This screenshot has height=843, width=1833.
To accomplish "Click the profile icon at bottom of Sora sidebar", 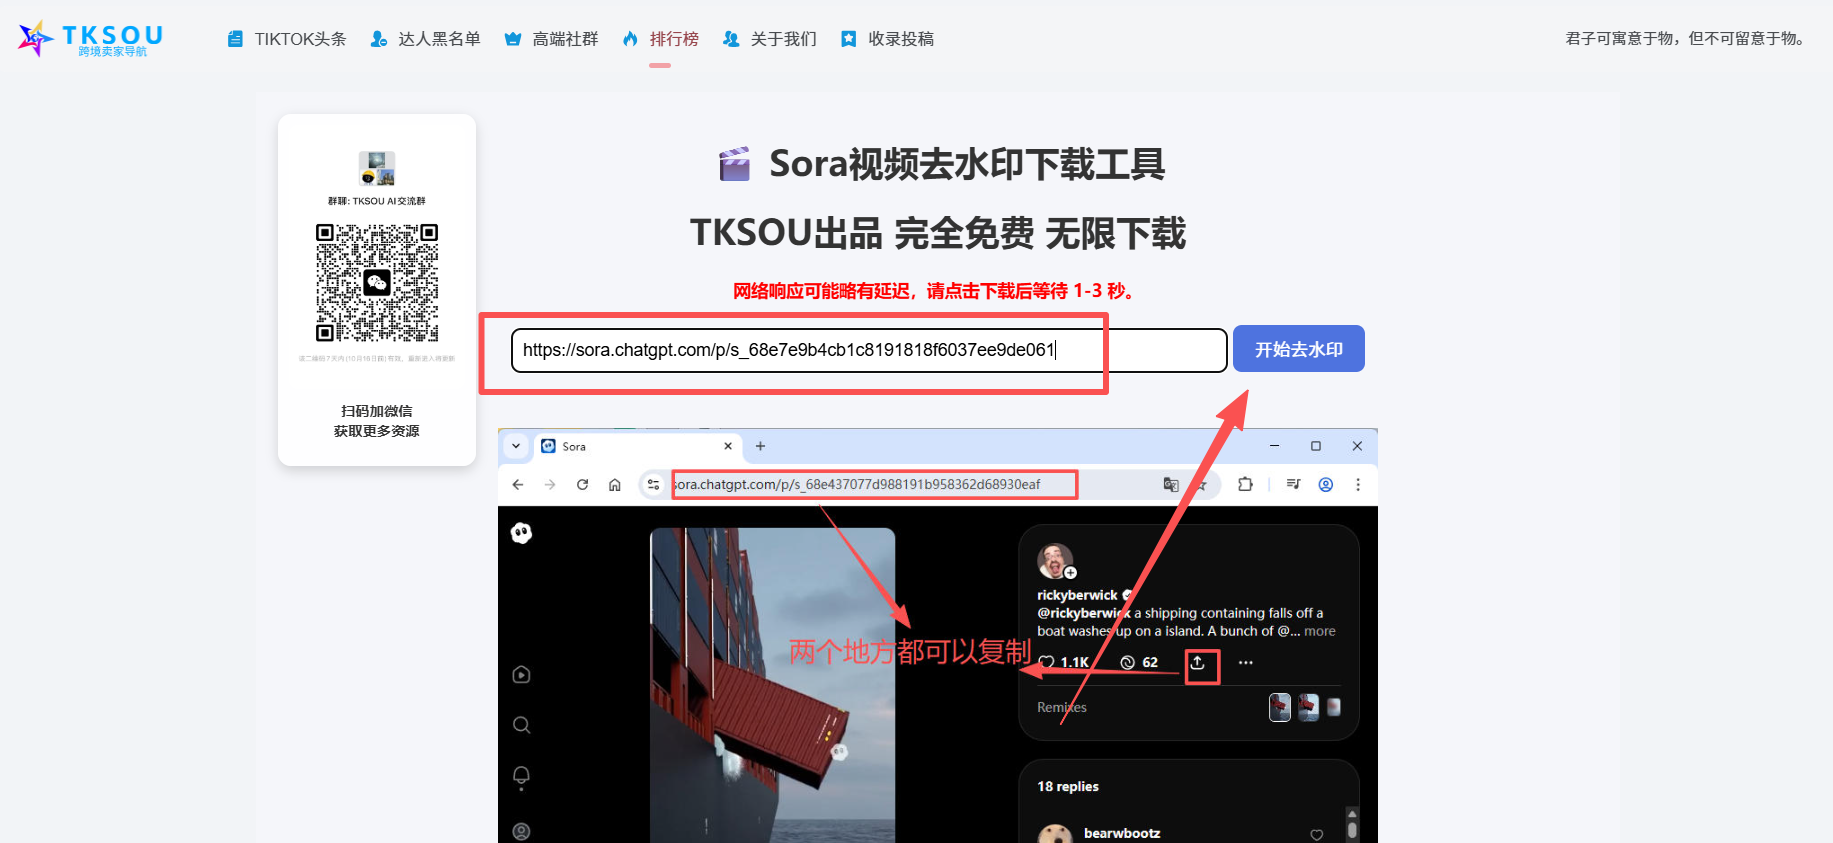I will pos(521,831).
